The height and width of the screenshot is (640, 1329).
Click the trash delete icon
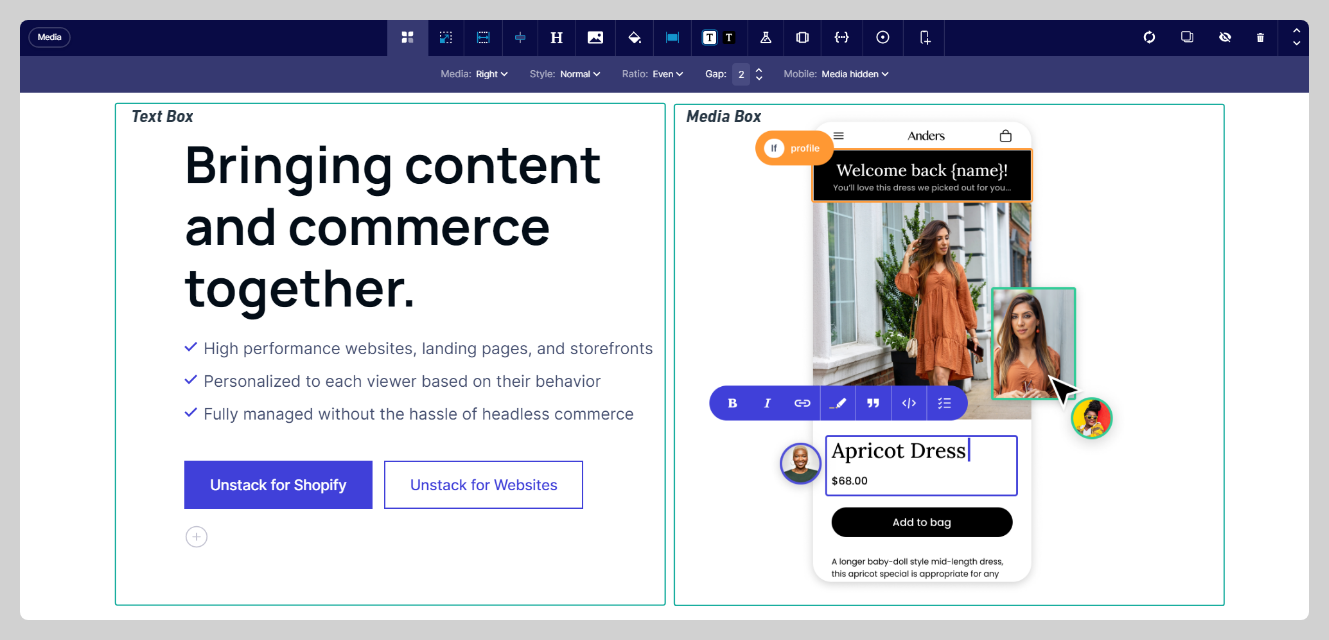point(1260,38)
